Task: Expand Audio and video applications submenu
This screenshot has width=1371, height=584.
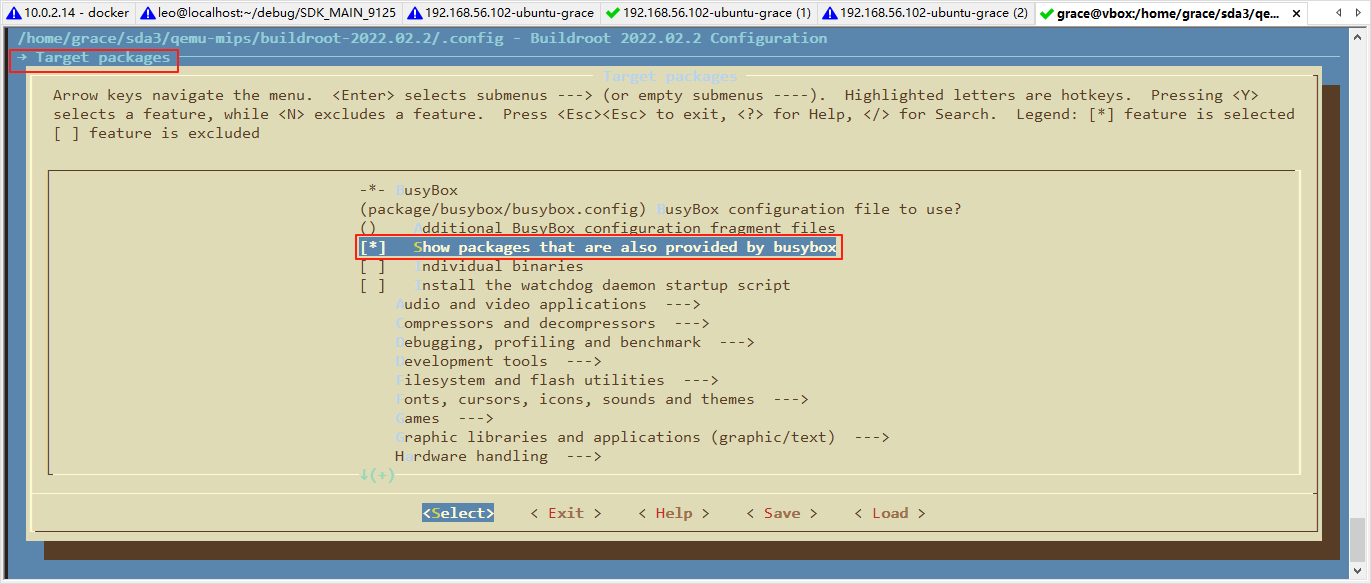Action: tap(548, 304)
